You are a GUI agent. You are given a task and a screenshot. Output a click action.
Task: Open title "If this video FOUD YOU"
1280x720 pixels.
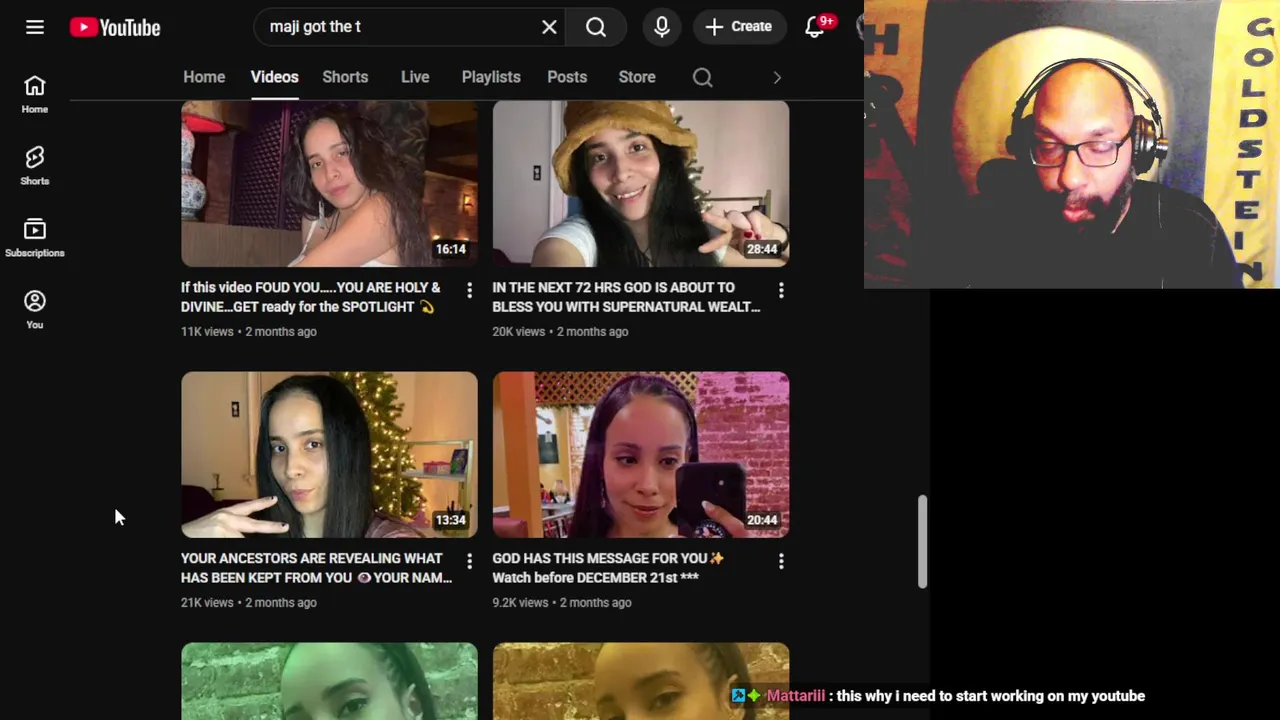pos(311,297)
